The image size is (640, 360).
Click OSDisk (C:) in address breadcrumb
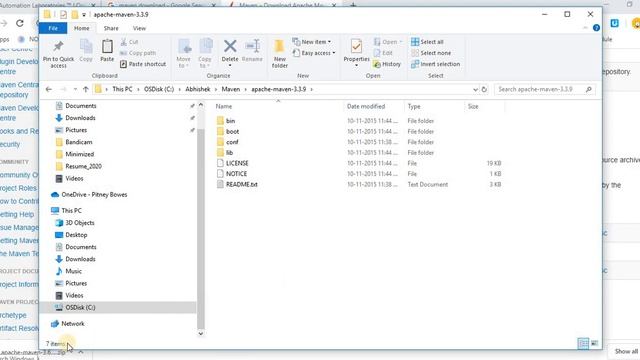tap(159, 89)
